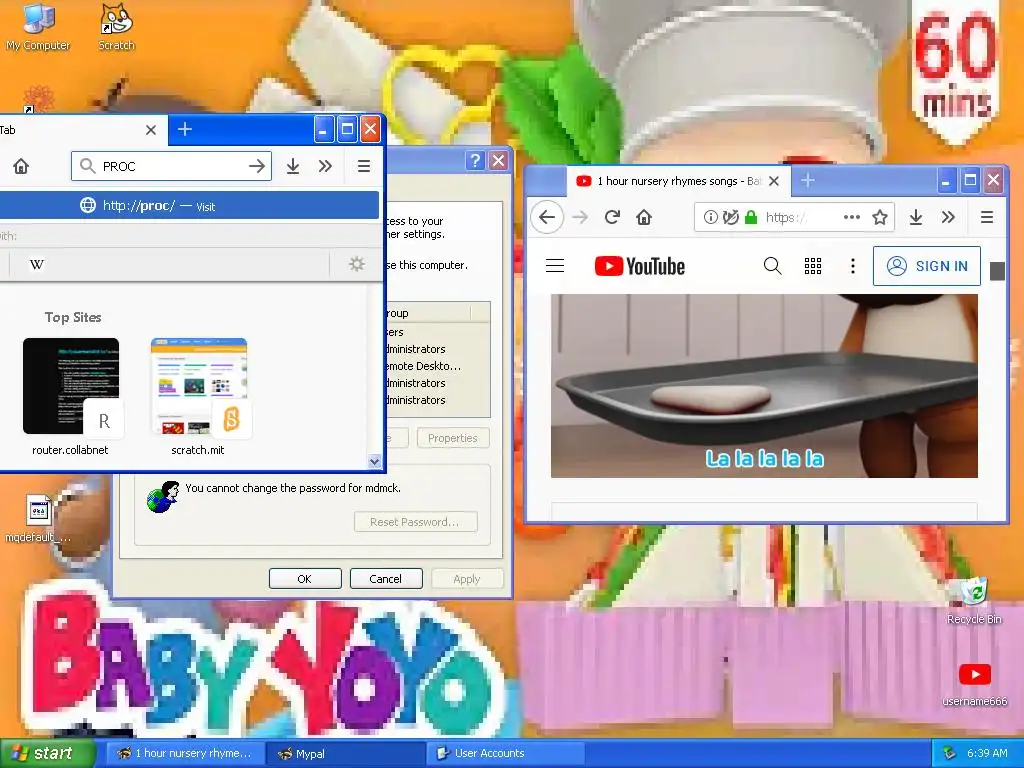This screenshot has height=768, width=1024.
Task: Click the playing nursery rhymes video
Action: click(764, 385)
